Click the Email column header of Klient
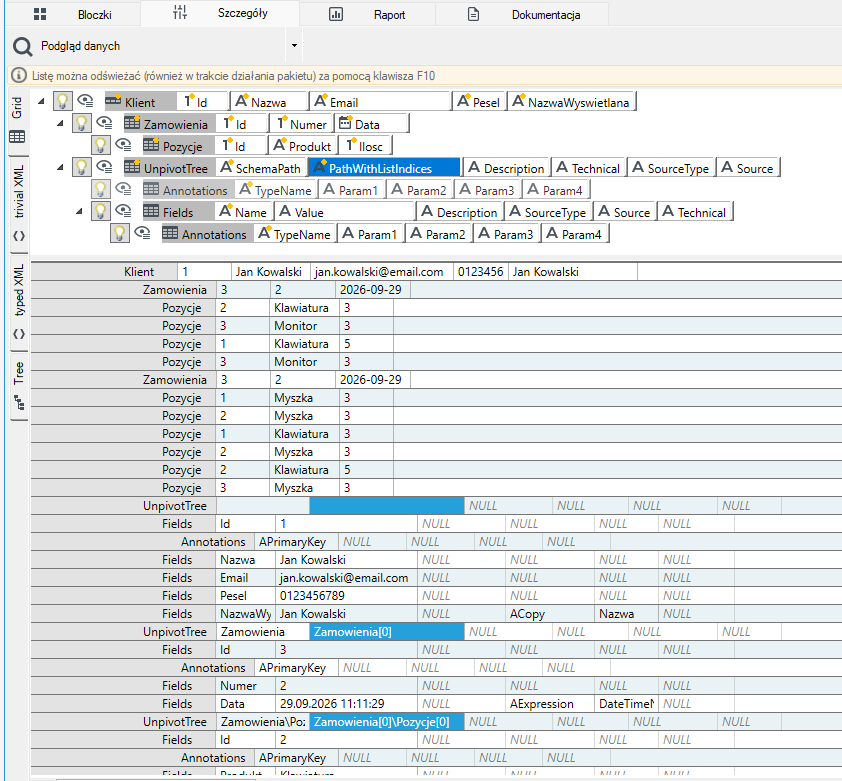 (x=379, y=102)
